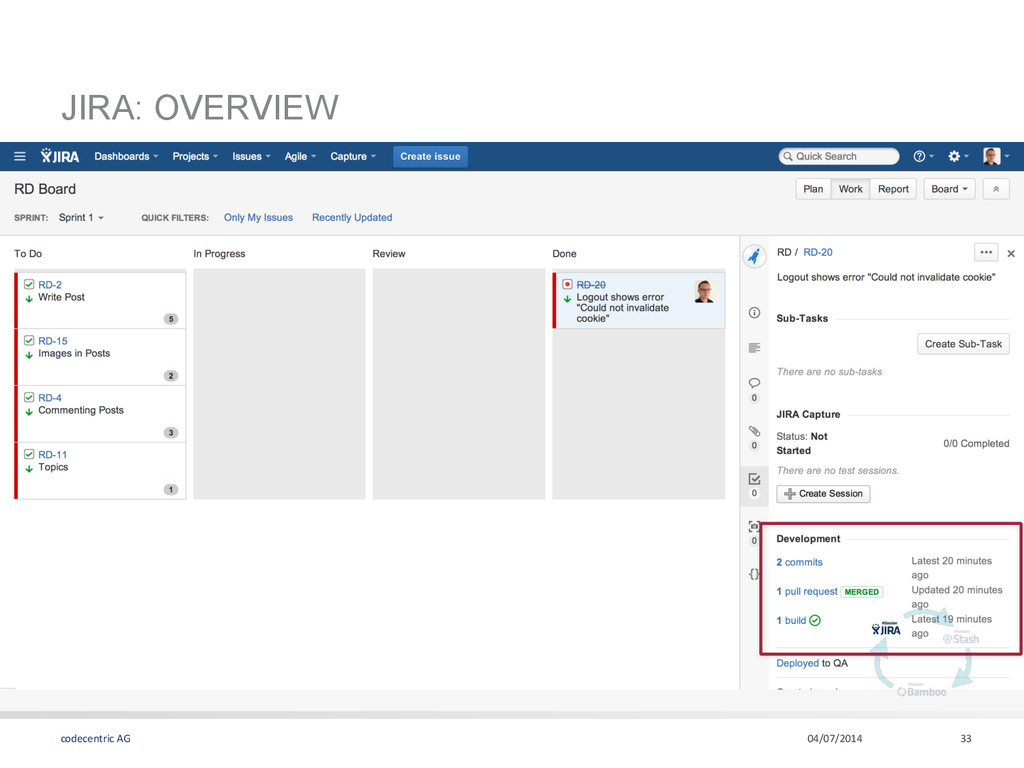1024x768 pixels.
Task: Open issue RD-11 link
Action: [52, 455]
